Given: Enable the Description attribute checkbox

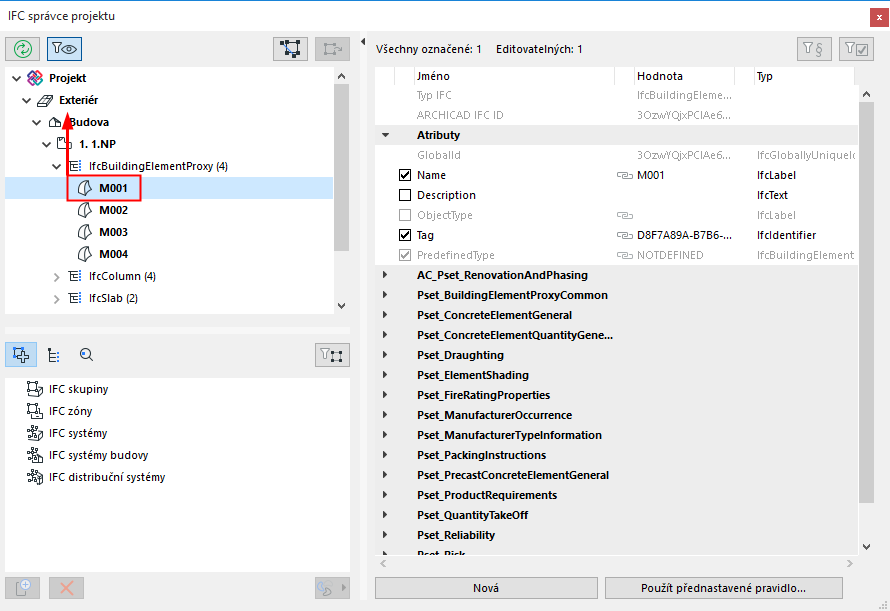Looking at the screenshot, I should pyautogui.click(x=405, y=195).
